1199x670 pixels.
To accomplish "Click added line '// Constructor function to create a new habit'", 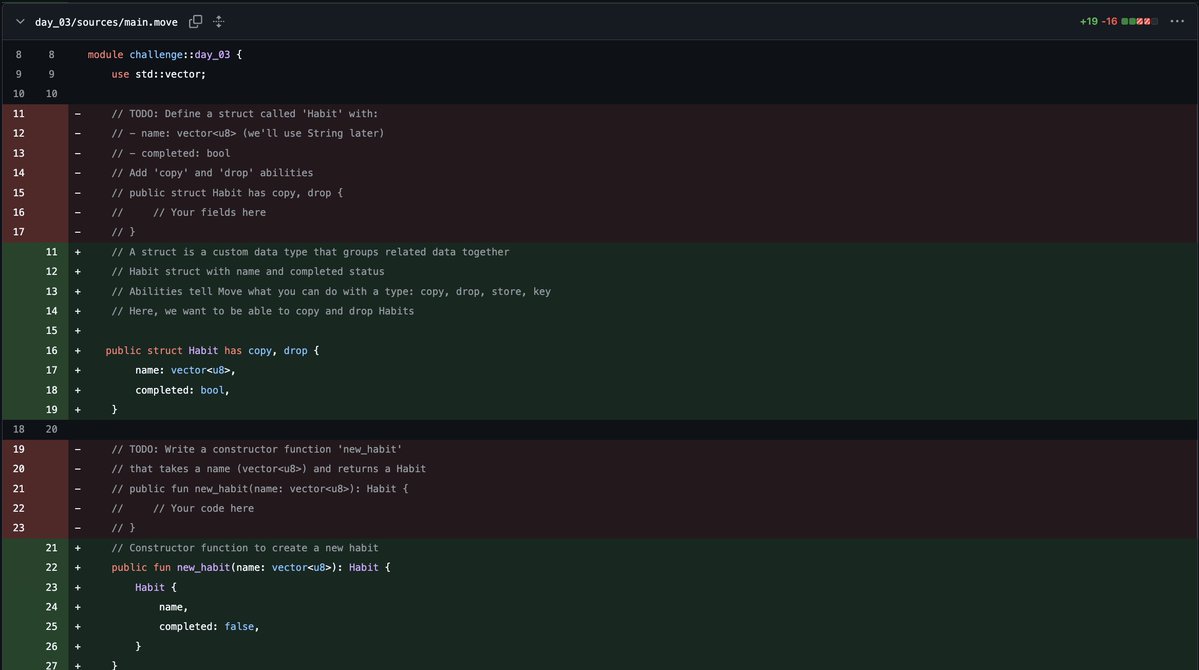I will click(245, 548).
